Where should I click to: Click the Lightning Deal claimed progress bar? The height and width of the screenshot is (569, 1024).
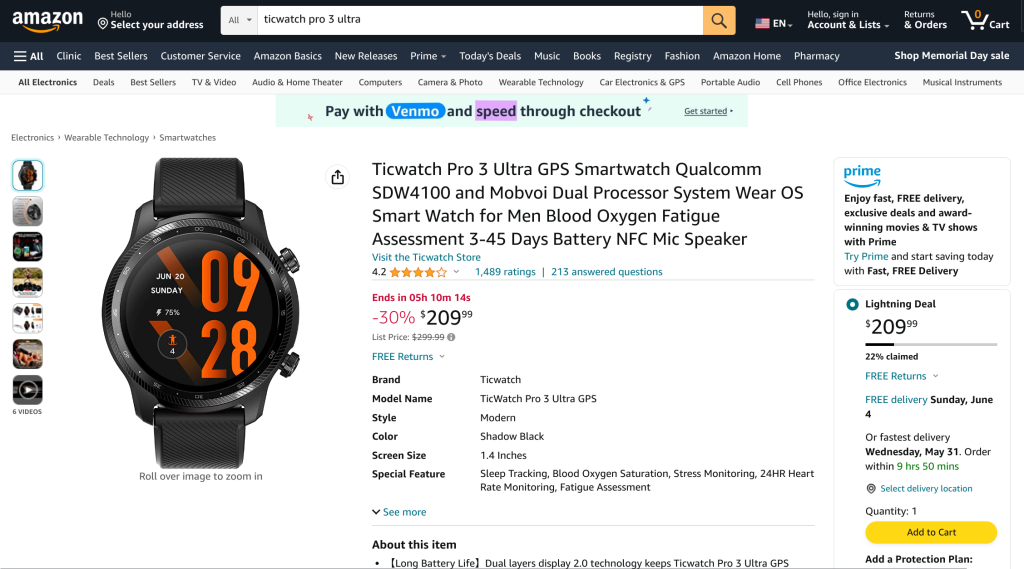930,344
